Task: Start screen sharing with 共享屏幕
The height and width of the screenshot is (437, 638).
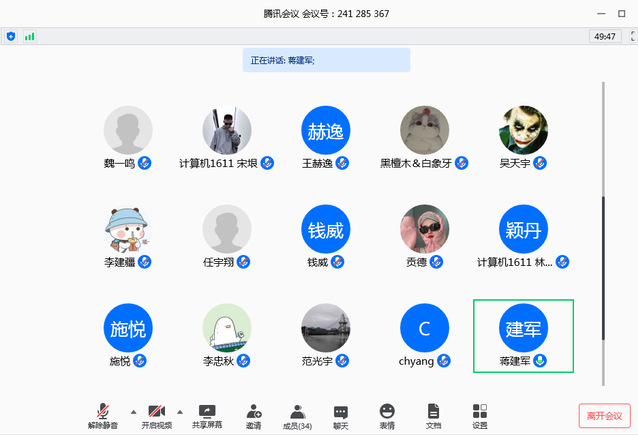Action: coord(207,416)
